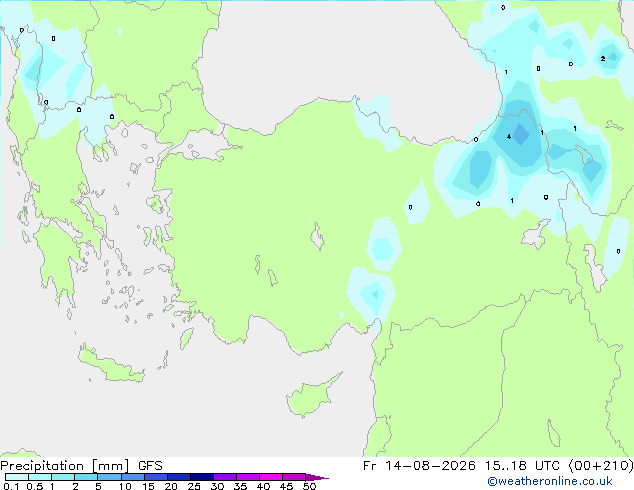
Task: Select the 15–20 mm blue legend swatch
Action: pyautogui.click(x=156, y=477)
